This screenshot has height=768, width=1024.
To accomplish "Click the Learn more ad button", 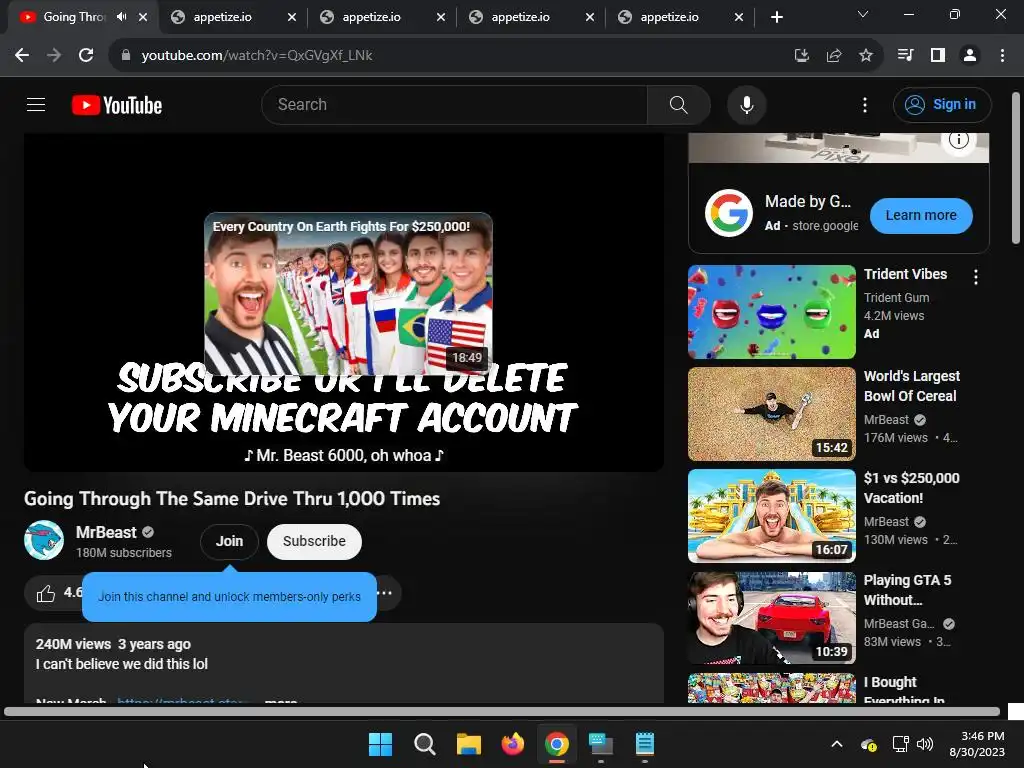I will coord(921,216).
